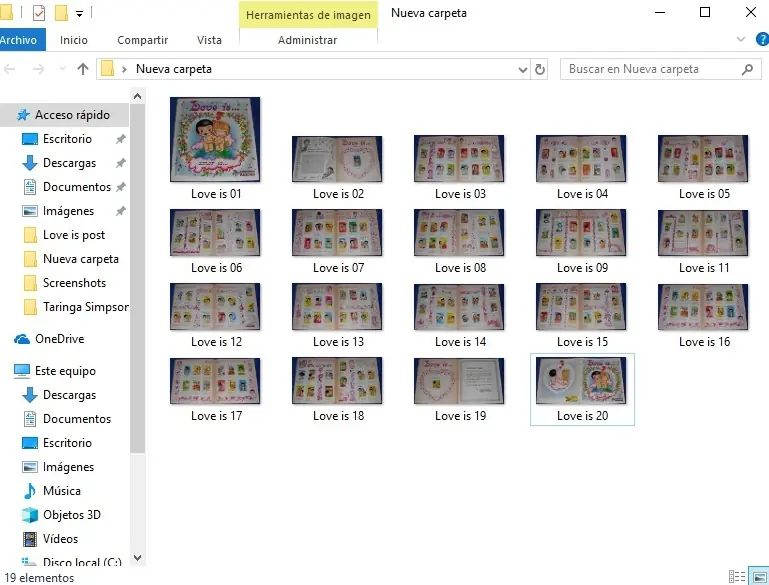This screenshot has height=585, width=769.
Task: Open the Administrar tab under Herramientas de imagen
Action: 308,40
